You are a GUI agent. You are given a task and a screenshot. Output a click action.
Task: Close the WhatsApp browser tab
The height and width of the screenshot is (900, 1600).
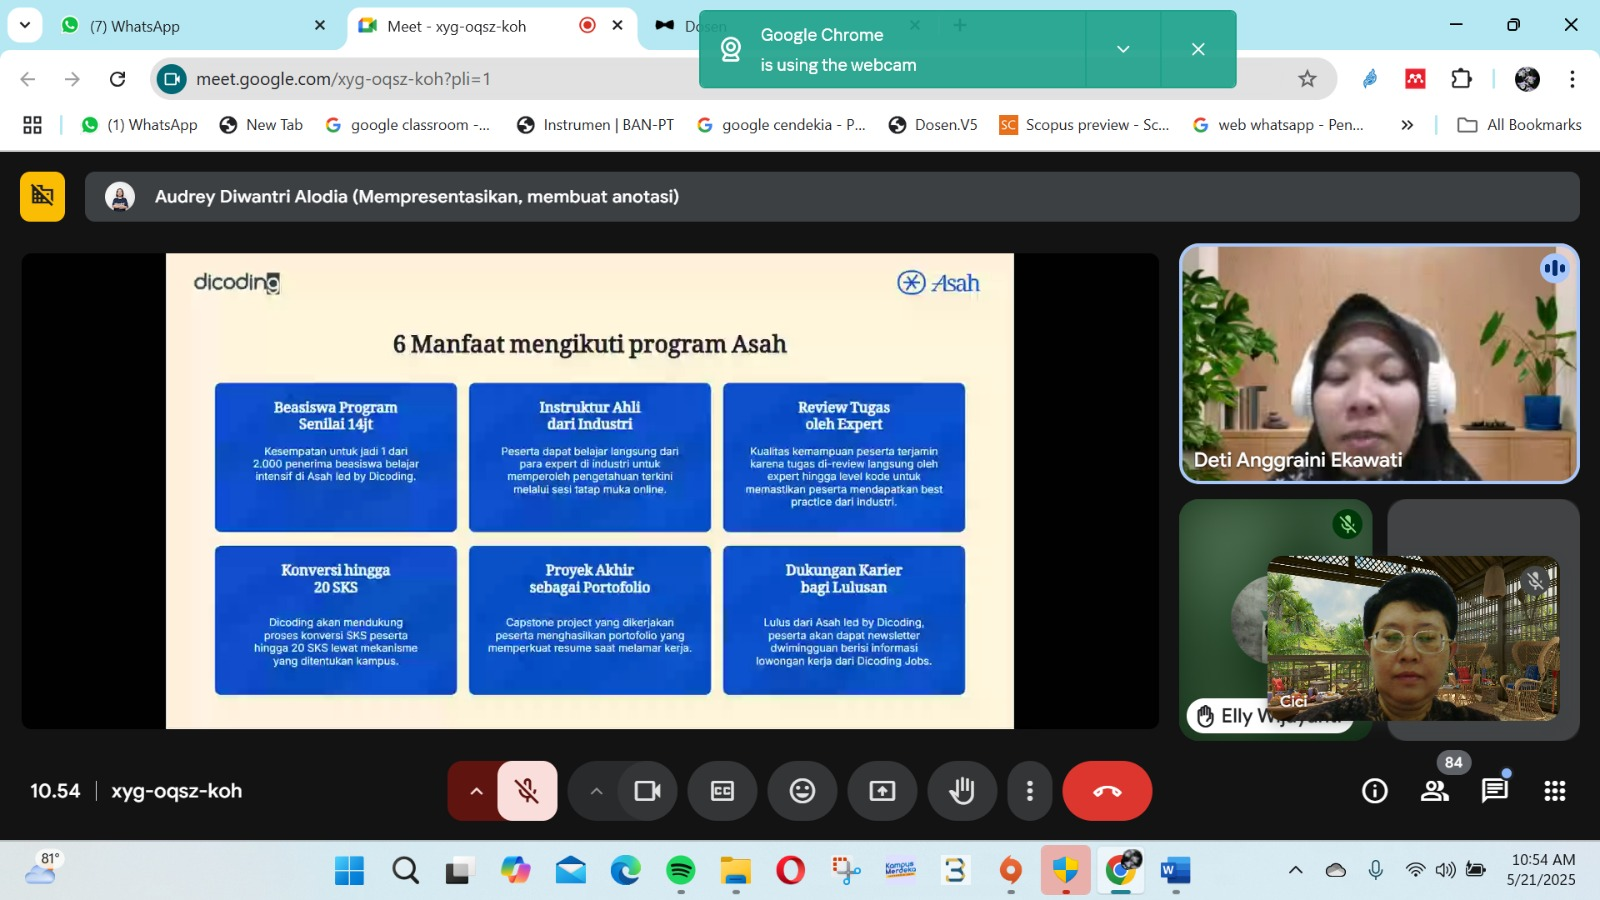pos(320,25)
